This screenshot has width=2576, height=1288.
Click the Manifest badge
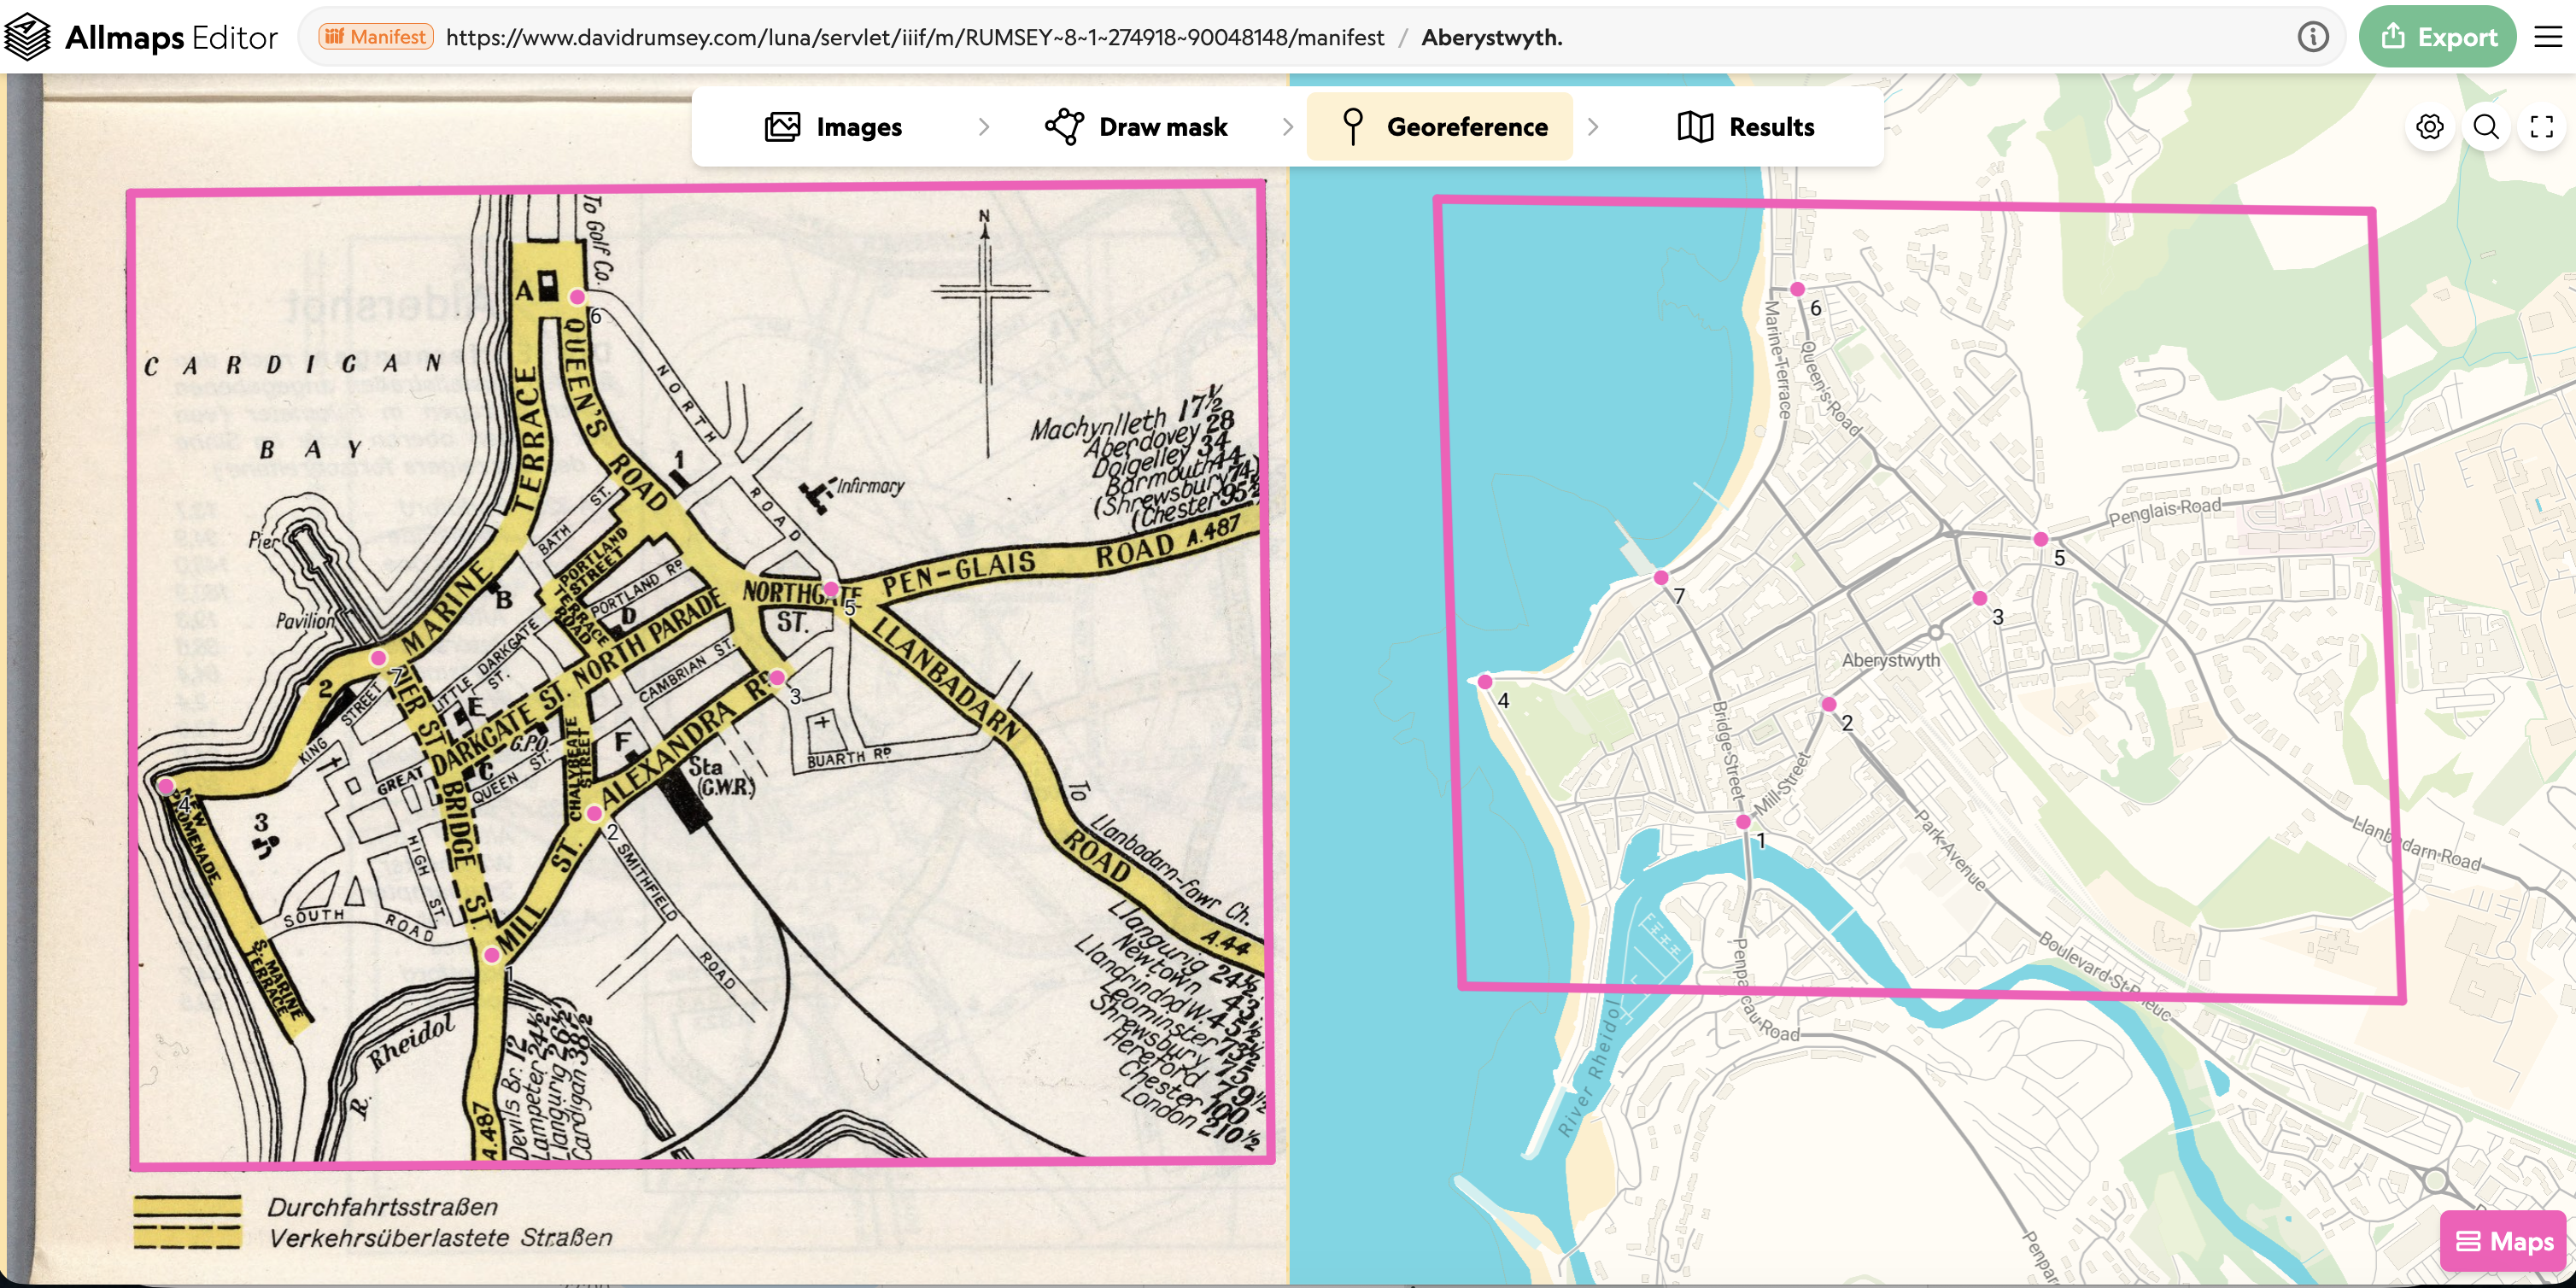click(376, 37)
